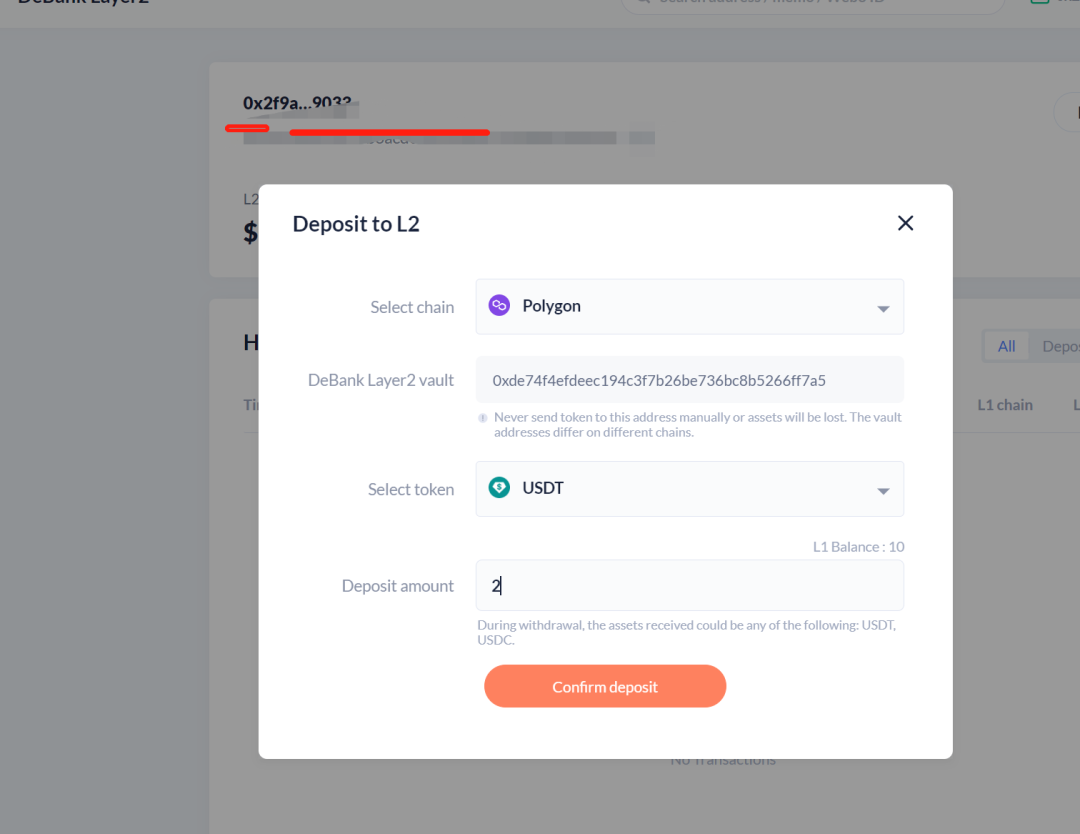This screenshot has height=834, width=1080.
Task: Click the green icon in the top-right corner
Action: (1039, 2)
